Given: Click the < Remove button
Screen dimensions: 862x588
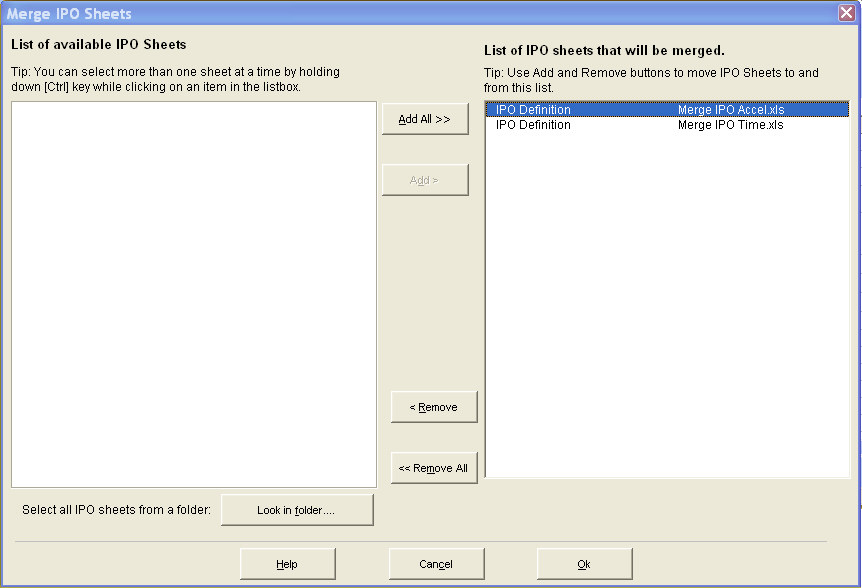Looking at the screenshot, I should (434, 406).
